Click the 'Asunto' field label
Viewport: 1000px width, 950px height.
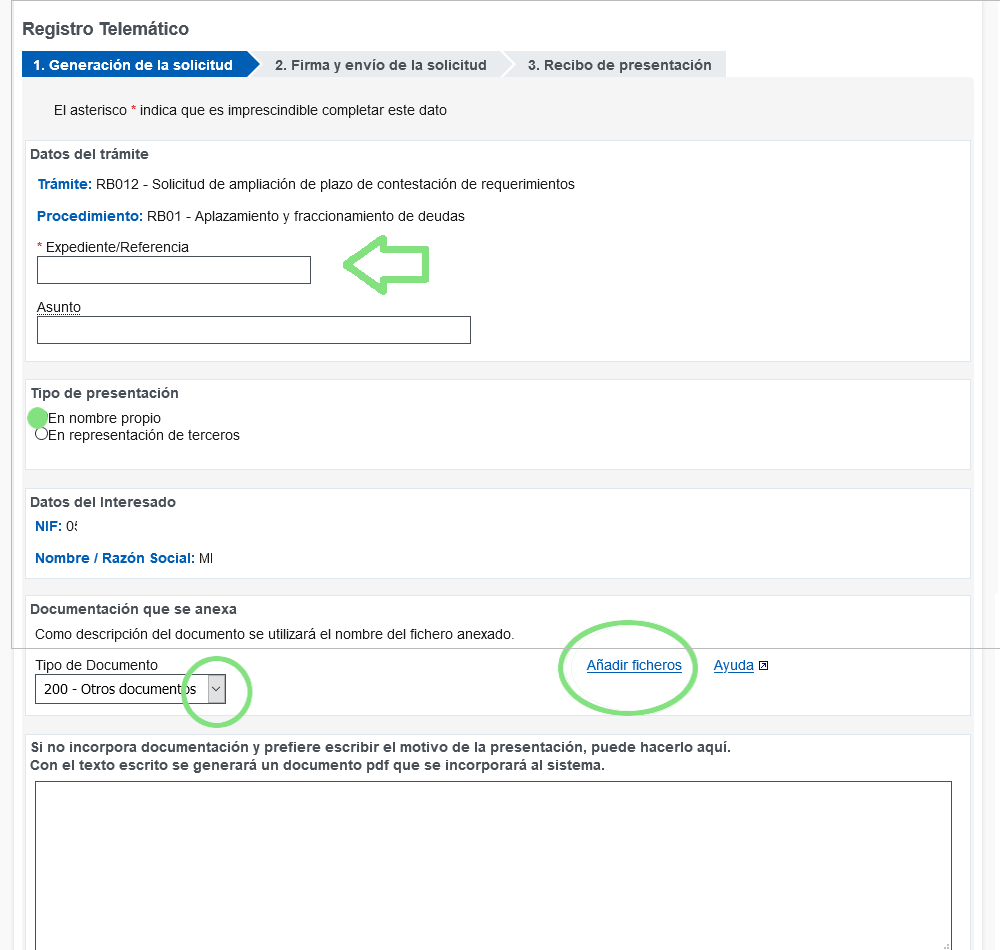[59, 307]
